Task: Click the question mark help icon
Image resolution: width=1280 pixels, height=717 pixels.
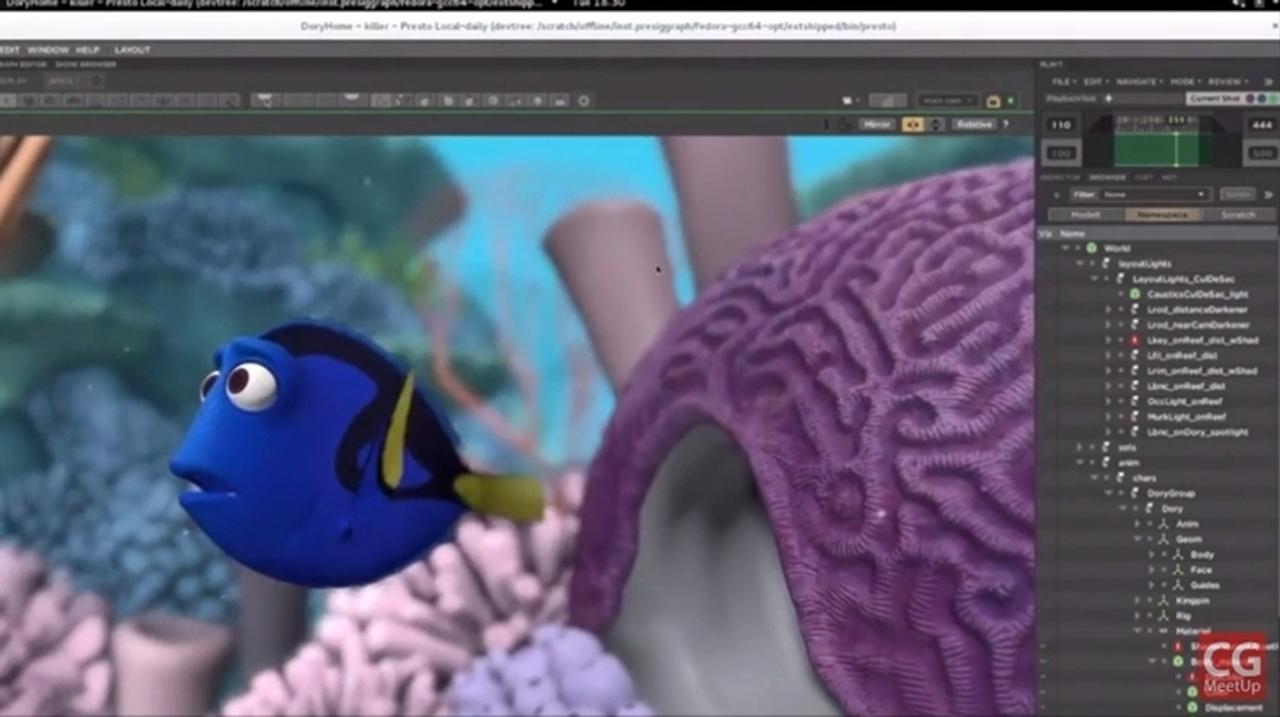Action: click(x=1005, y=125)
